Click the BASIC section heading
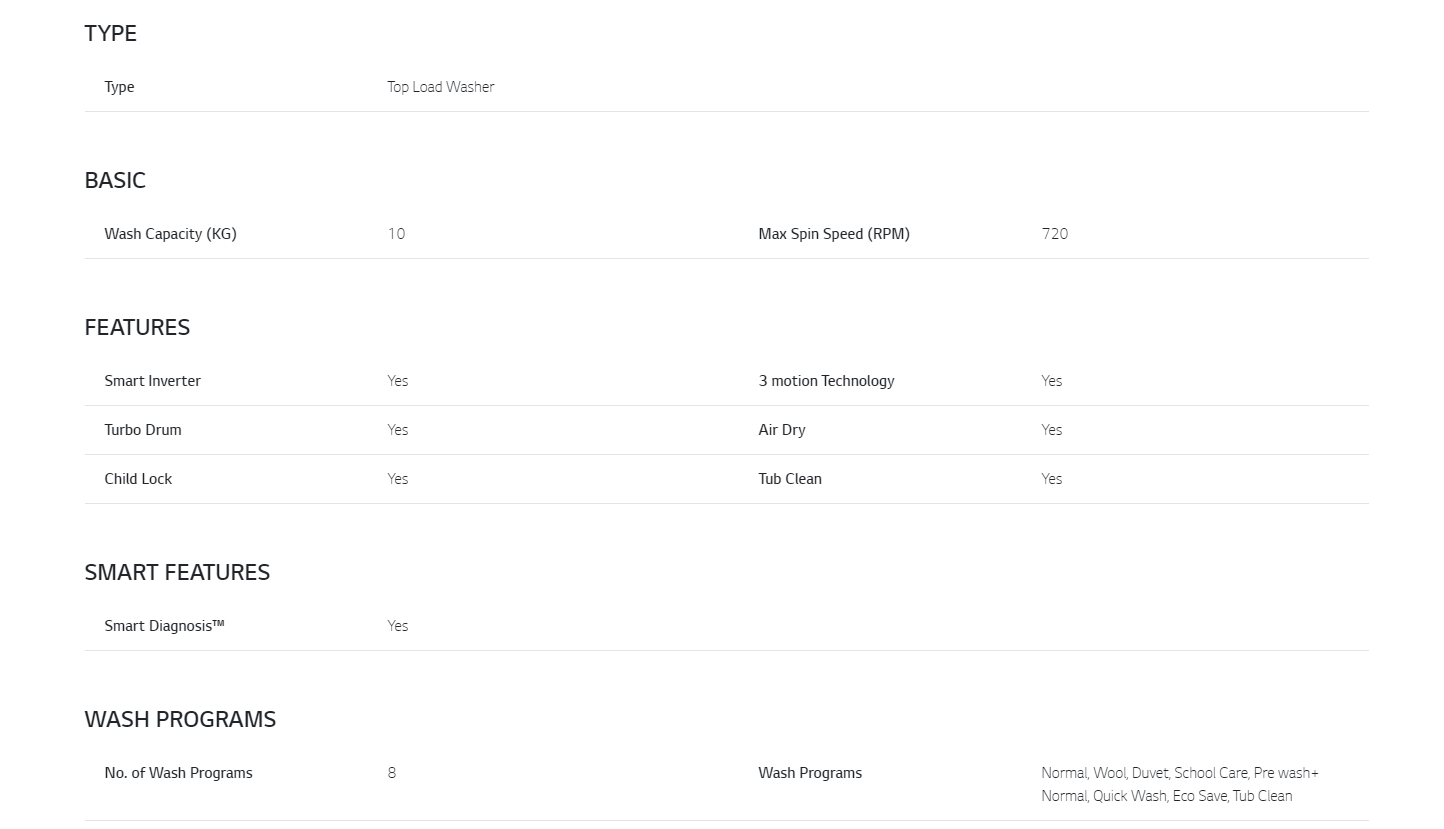This screenshot has width=1444, height=829. [115, 180]
